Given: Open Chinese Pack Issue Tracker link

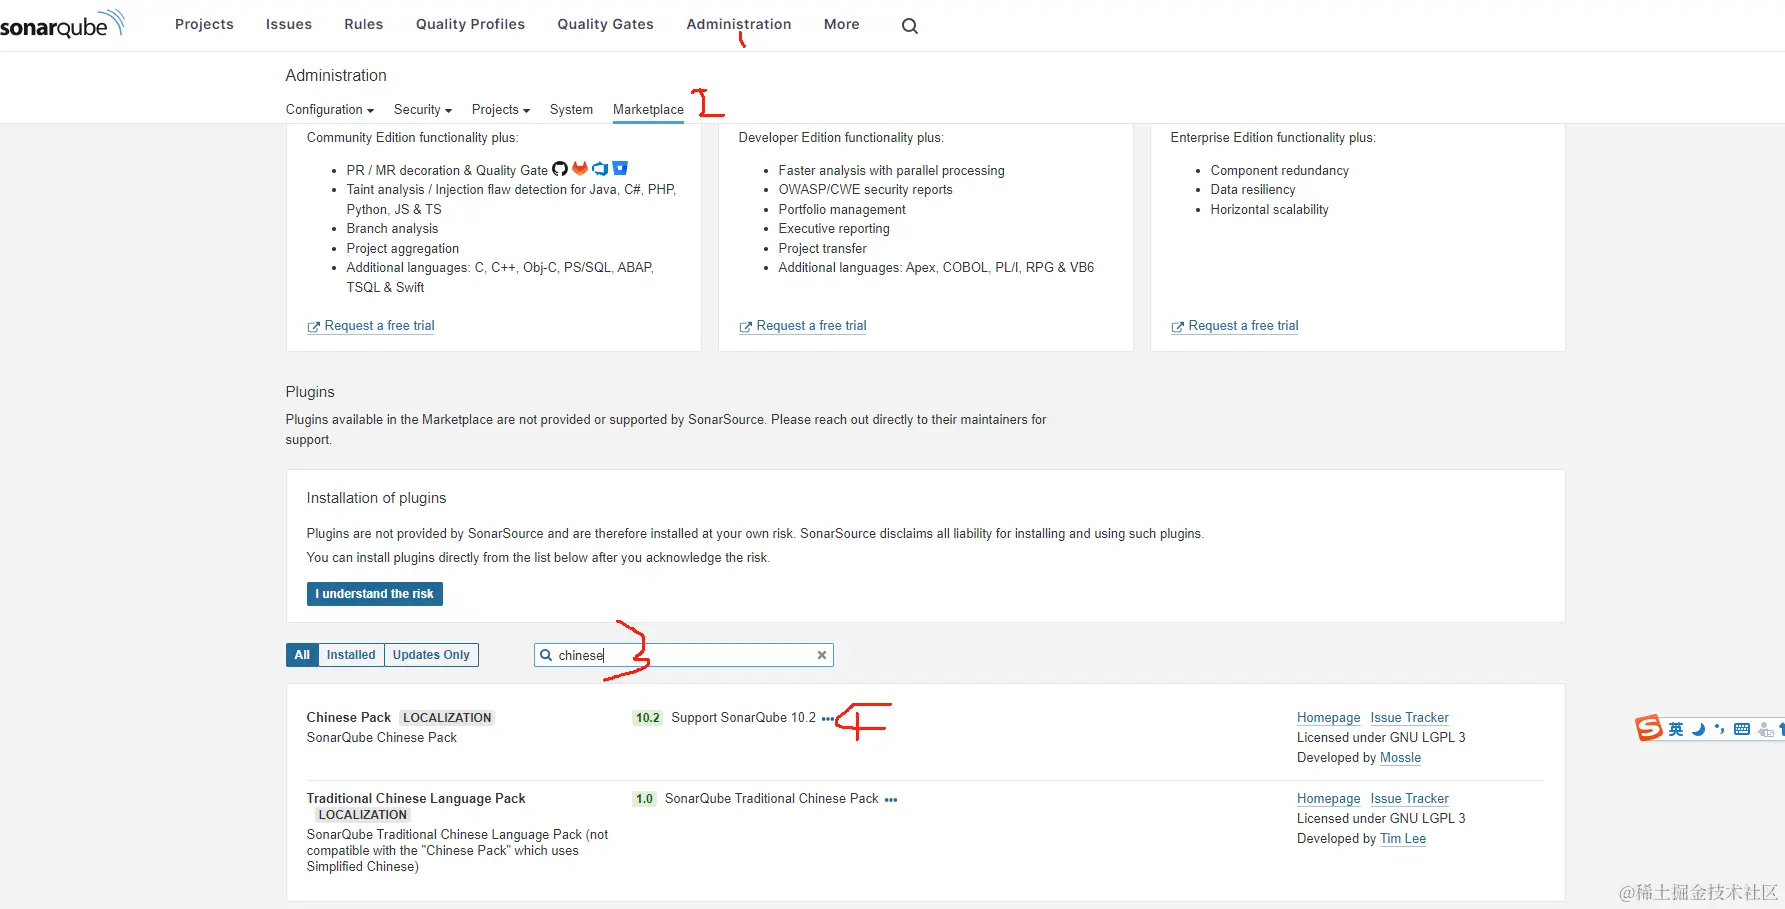Looking at the screenshot, I should coord(1409,718).
